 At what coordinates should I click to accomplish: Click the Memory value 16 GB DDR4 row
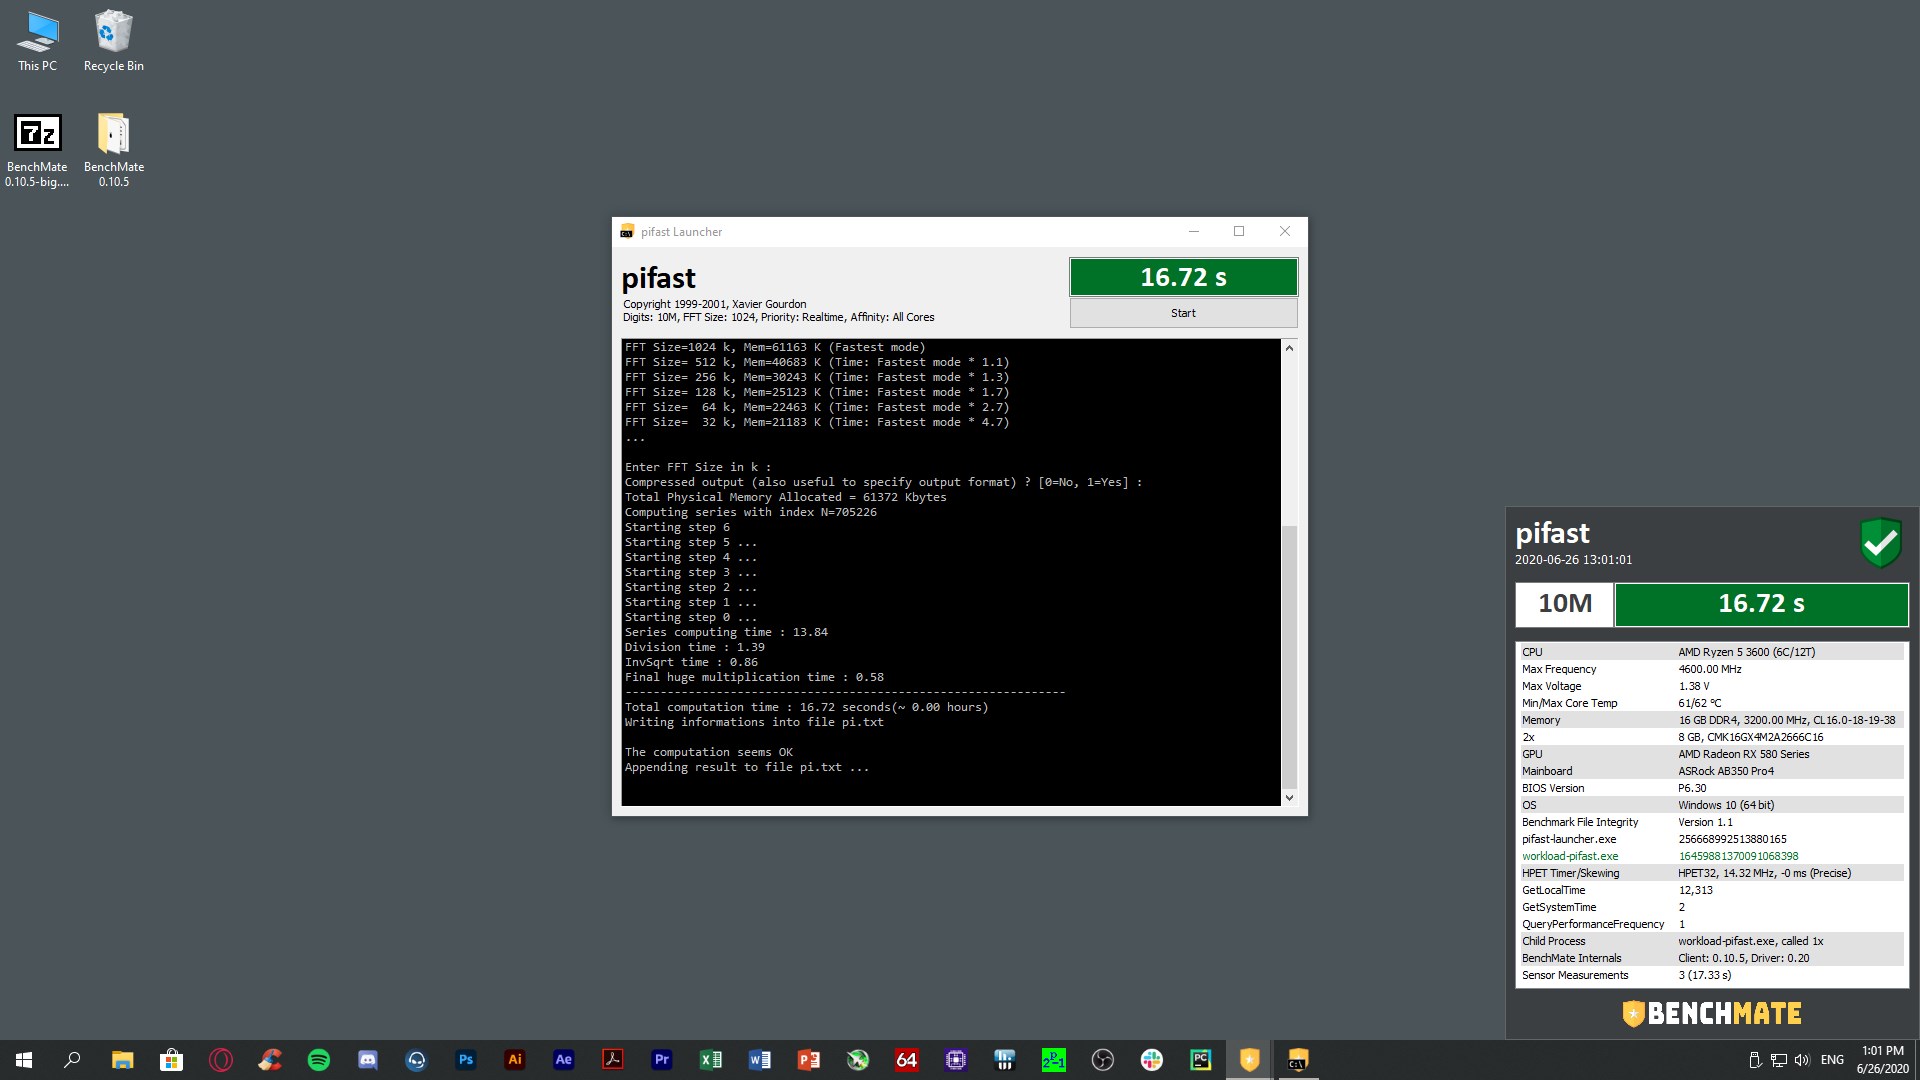pyautogui.click(x=1786, y=720)
